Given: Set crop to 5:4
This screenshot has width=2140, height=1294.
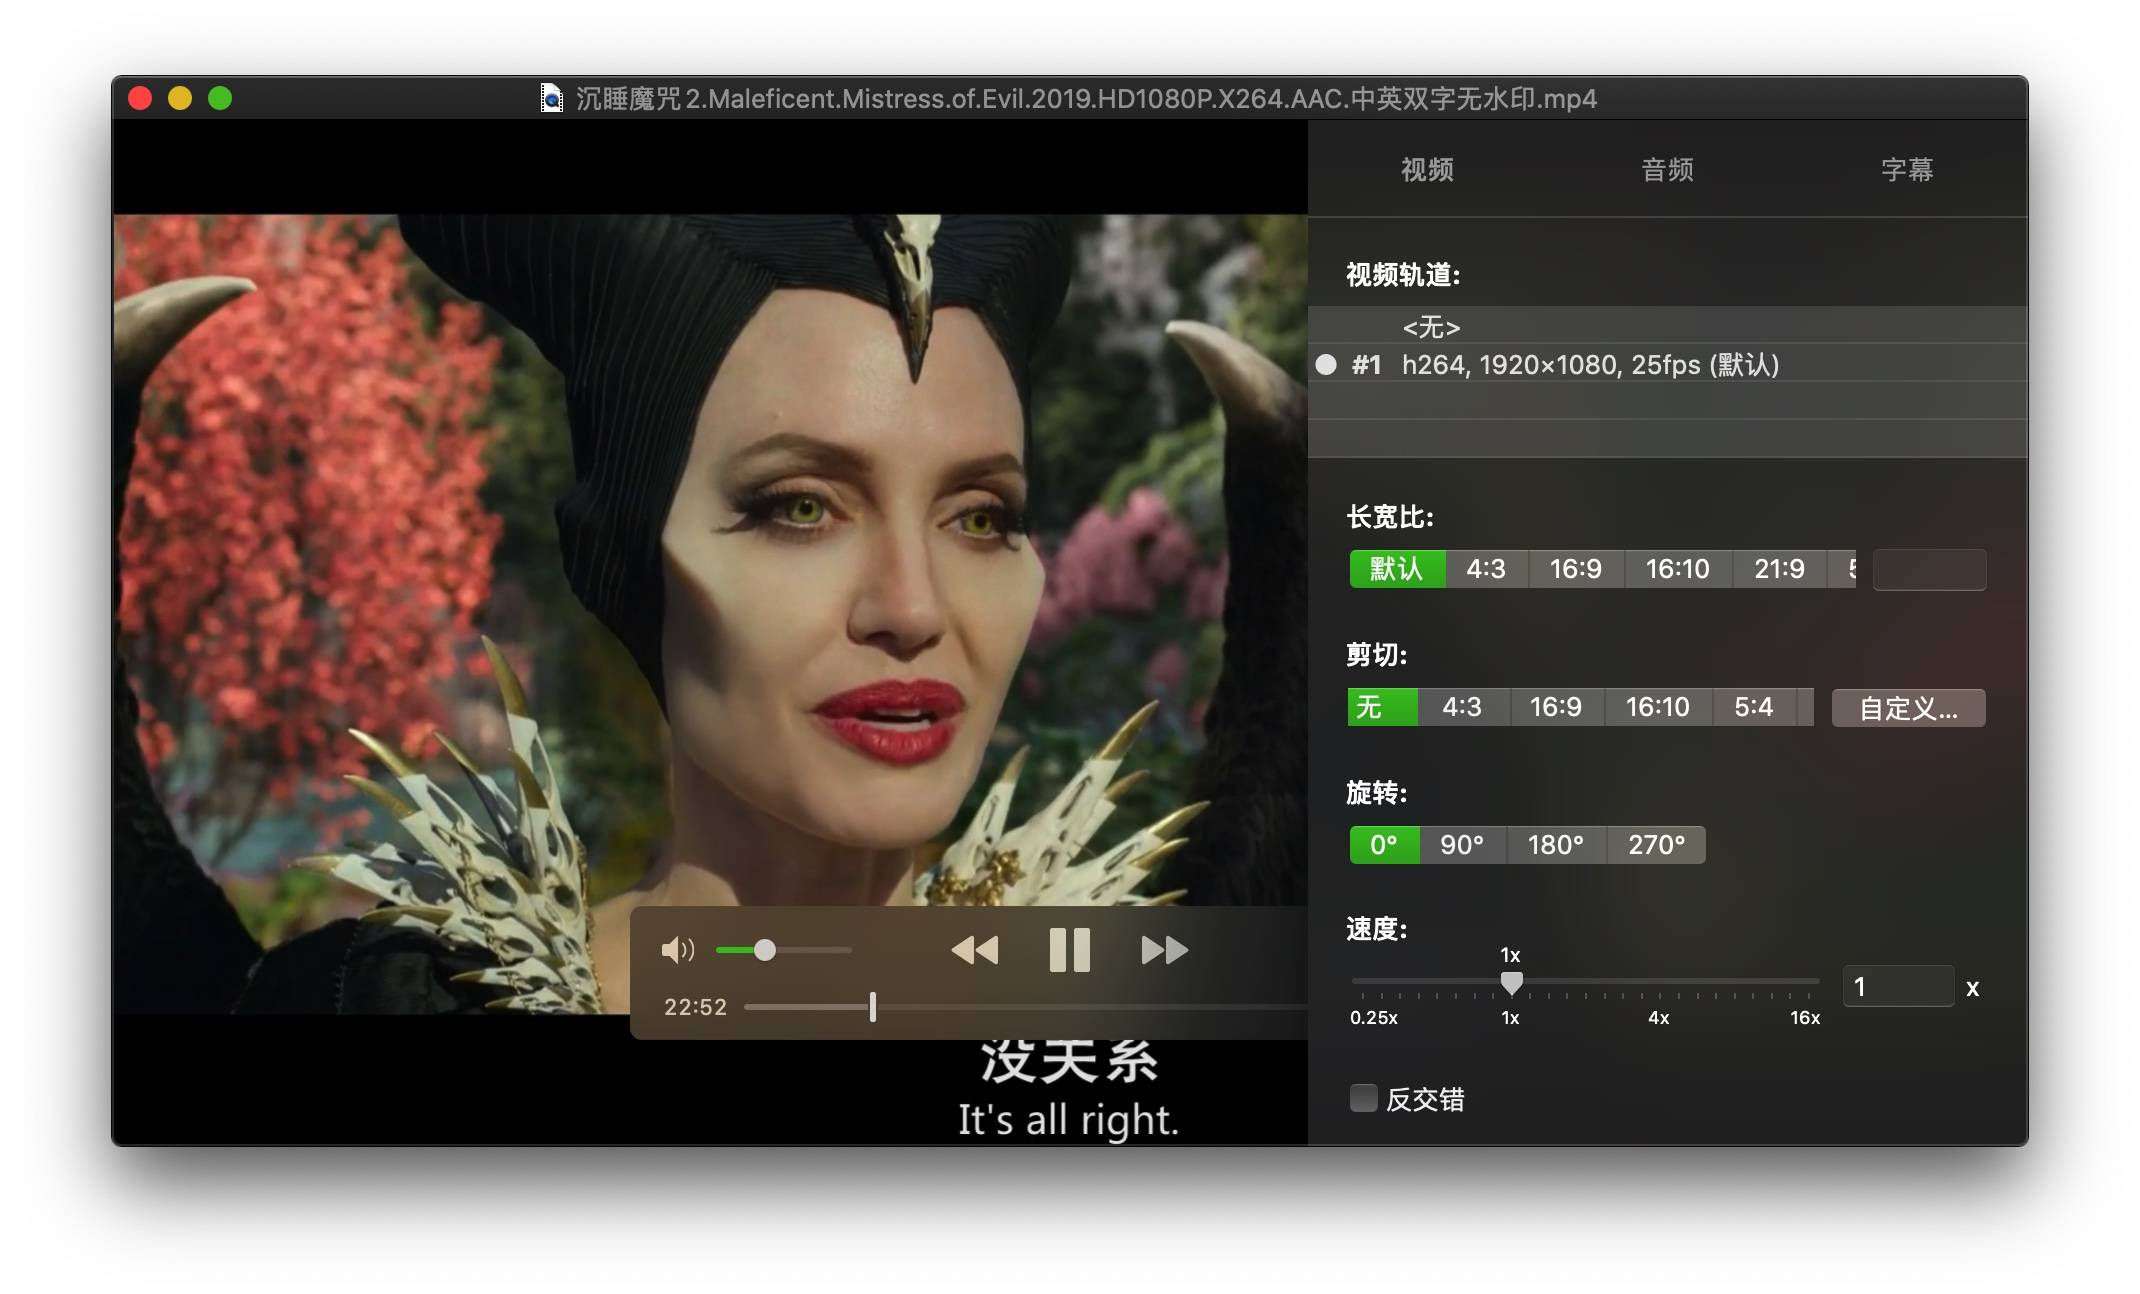Looking at the screenshot, I should (x=1754, y=707).
